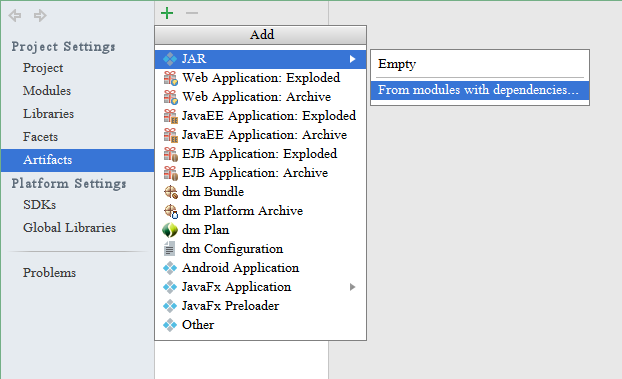This screenshot has width=622, height=379.
Task: Click the Web Application: Archive gift icon
Action: point(171,97)
